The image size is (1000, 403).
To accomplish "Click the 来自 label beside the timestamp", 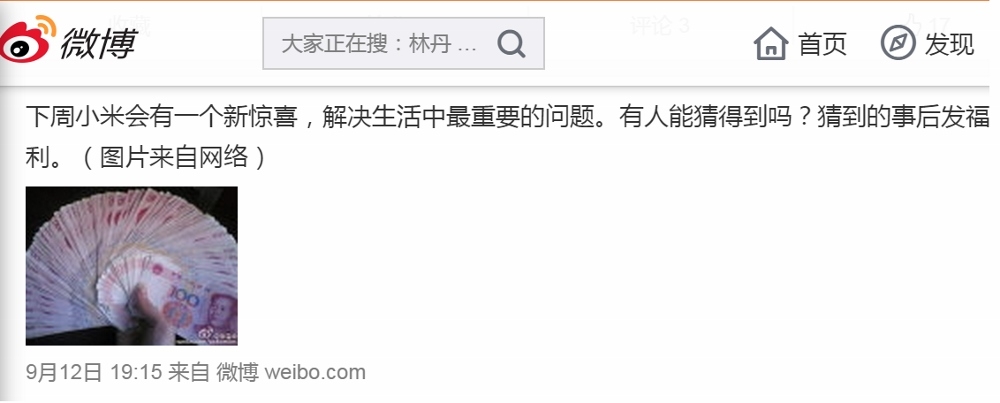I will (x=189, y=372).
